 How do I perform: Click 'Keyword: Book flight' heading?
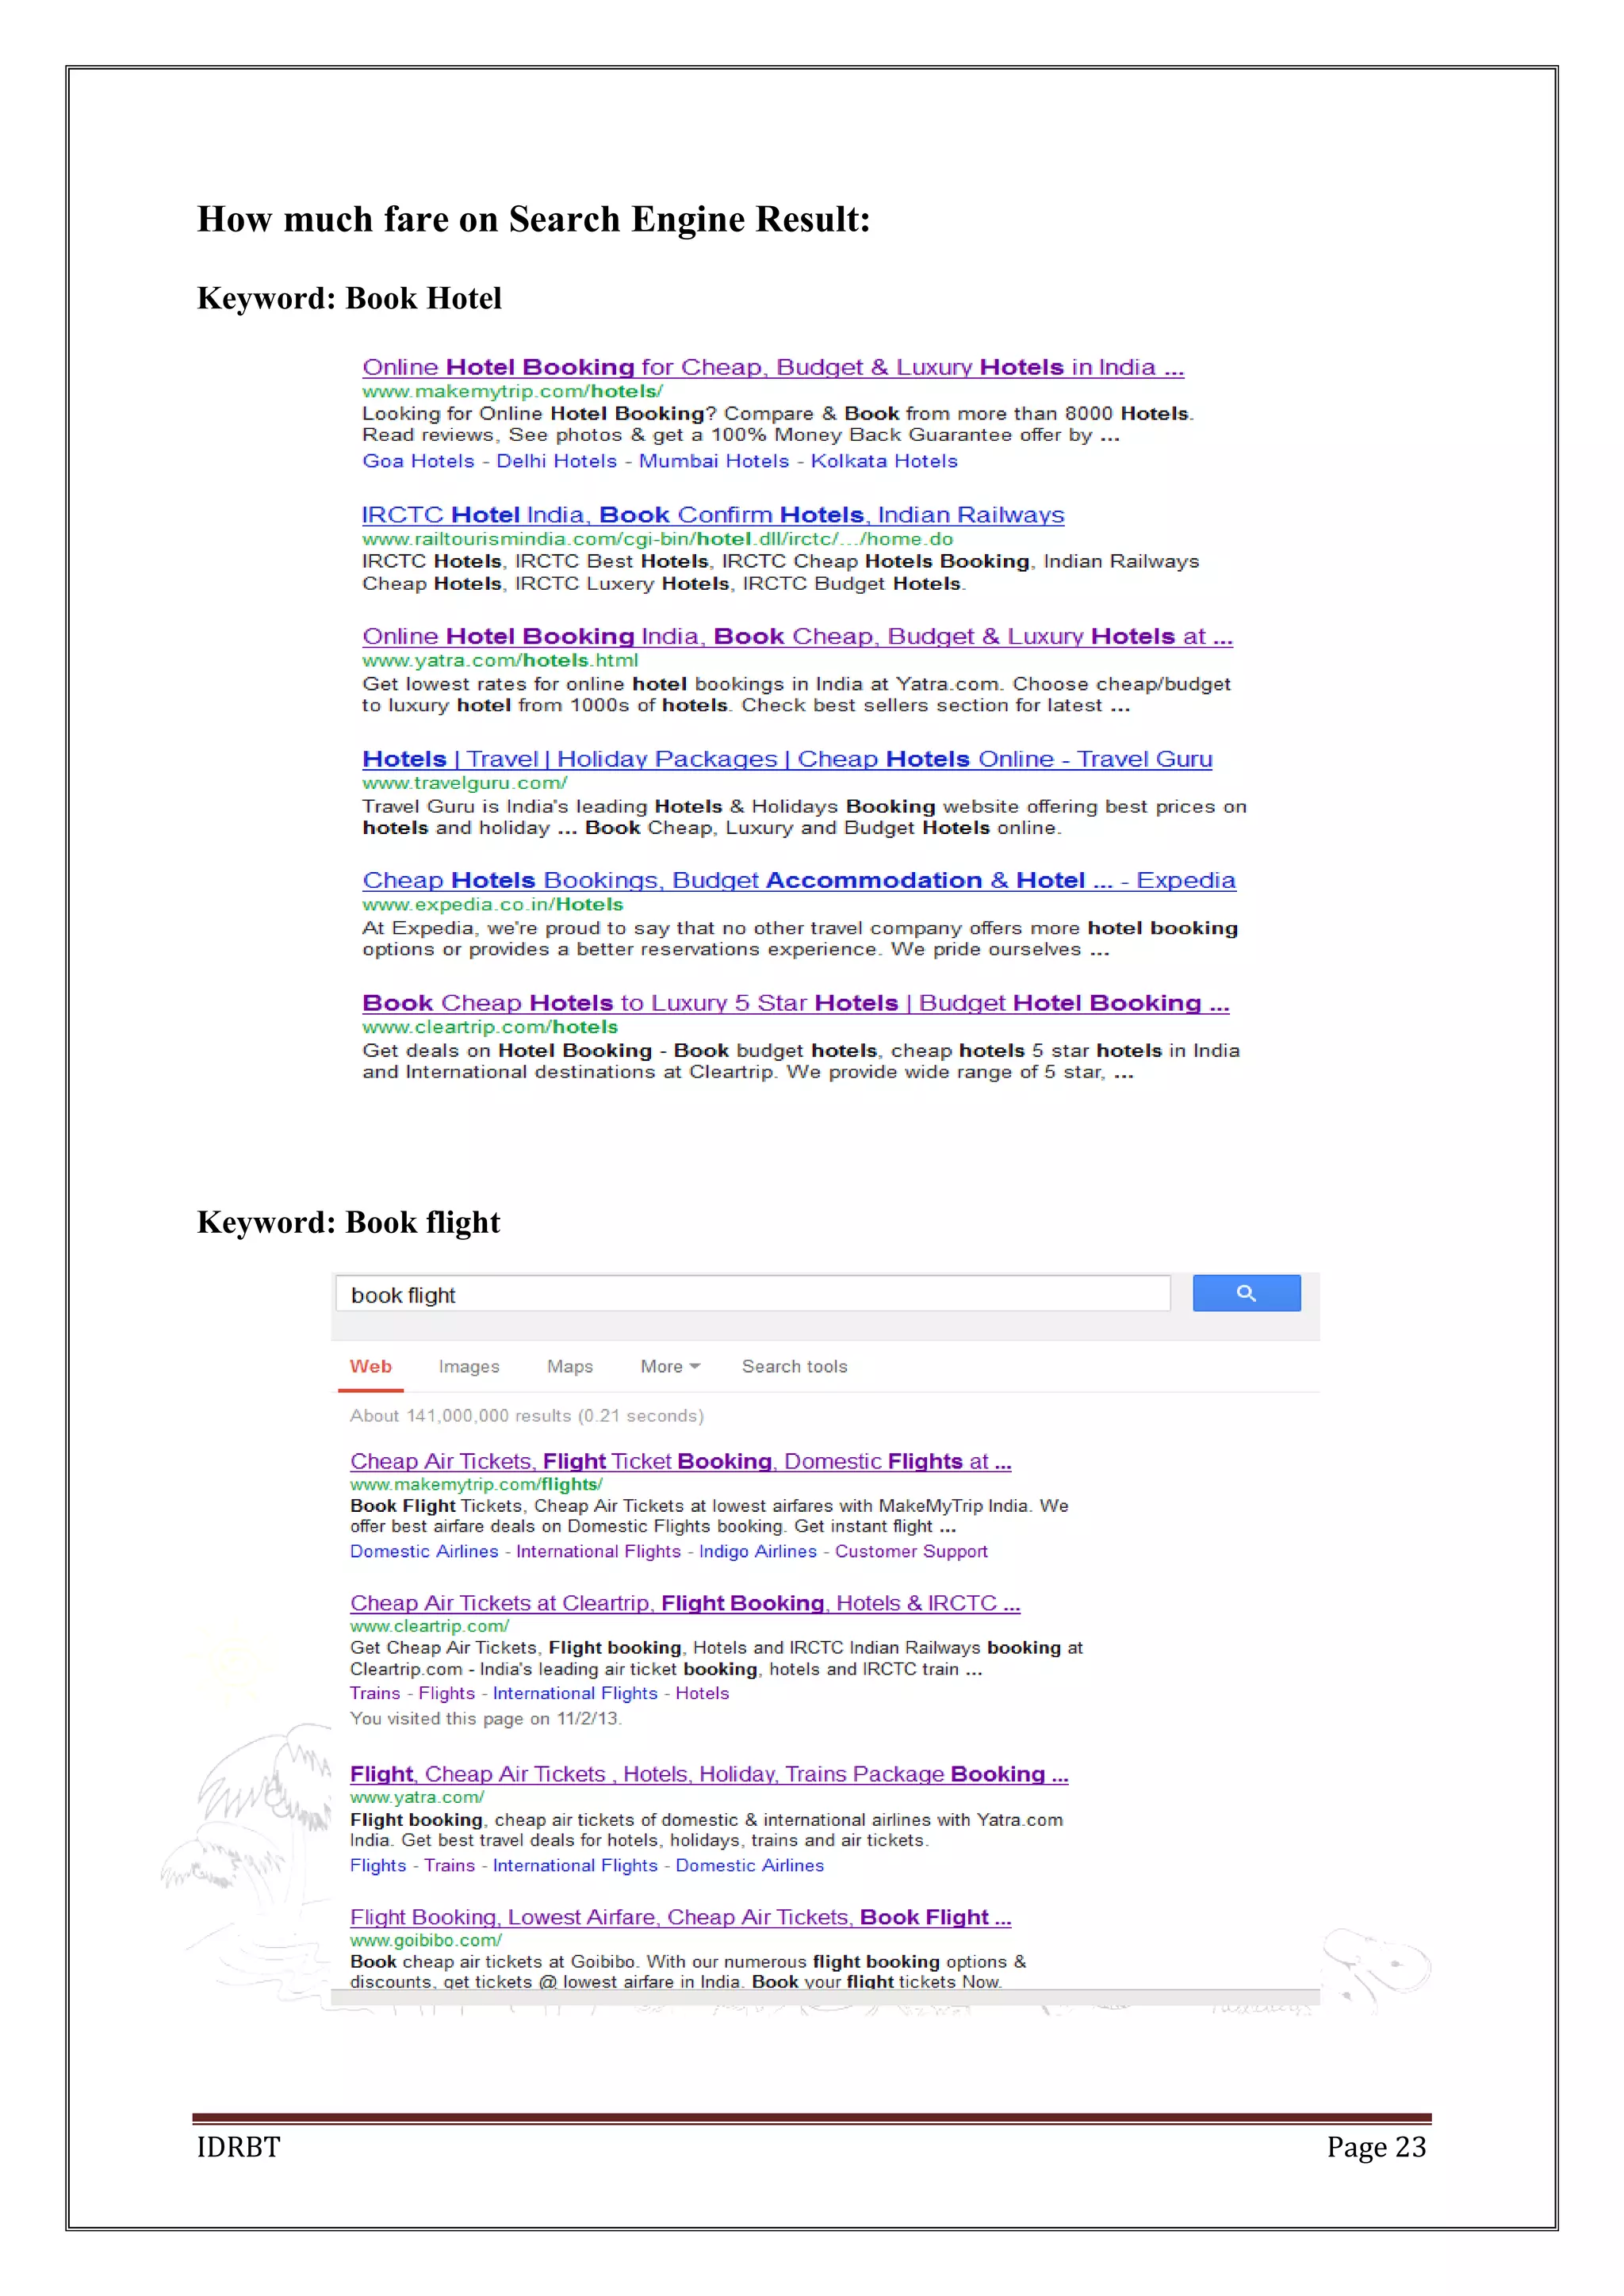pyautogui.click(x=348, y=1223)
